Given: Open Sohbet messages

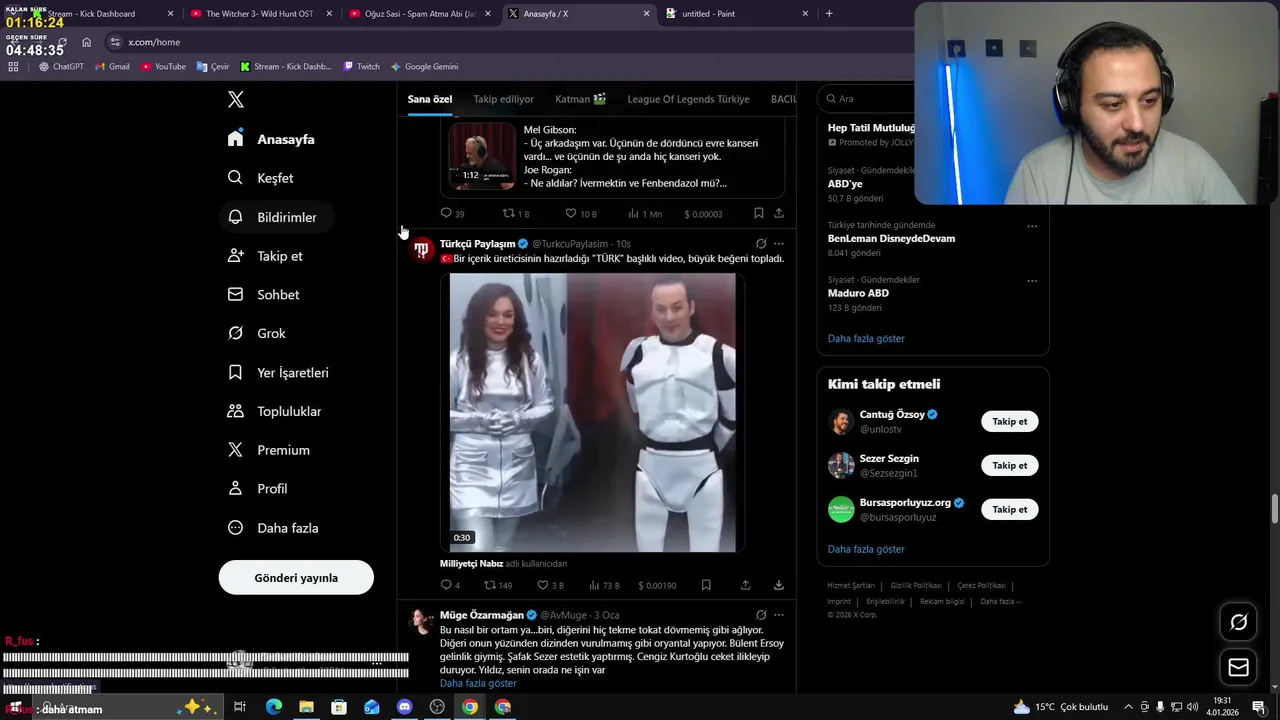Looking at the screenshot, I should click(x=263, y=295).
